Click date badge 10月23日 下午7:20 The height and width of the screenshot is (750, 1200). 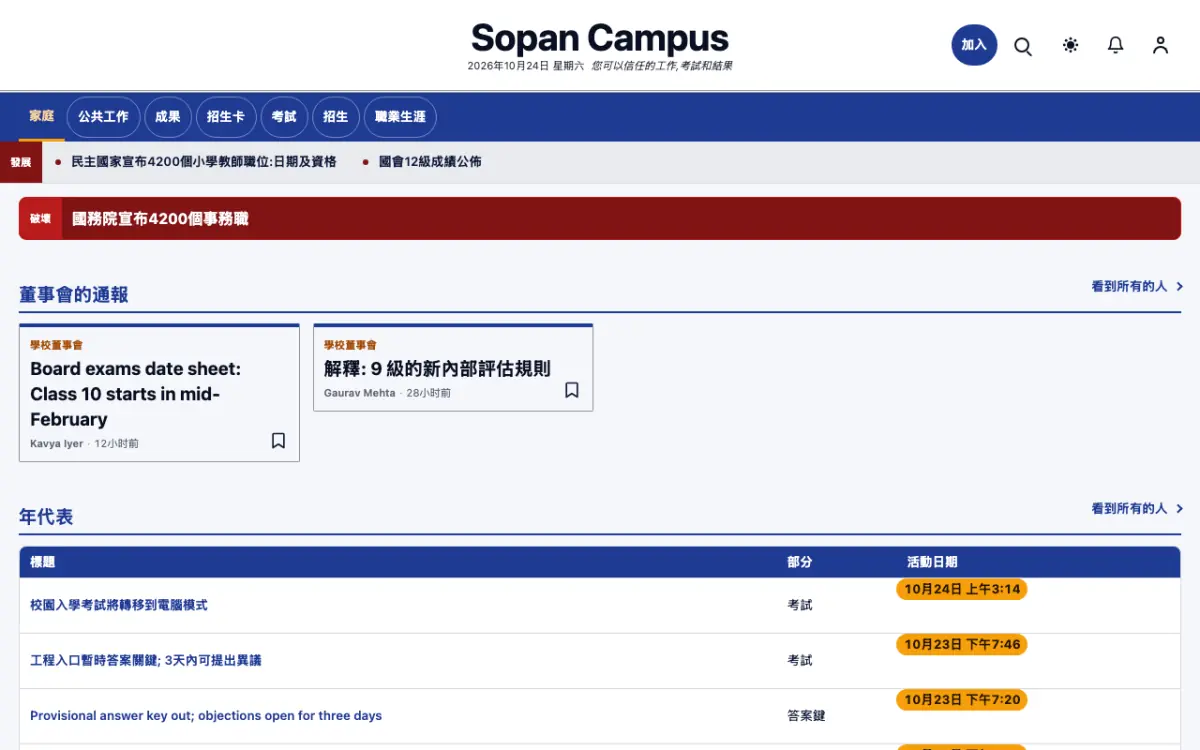coord(962,699)
